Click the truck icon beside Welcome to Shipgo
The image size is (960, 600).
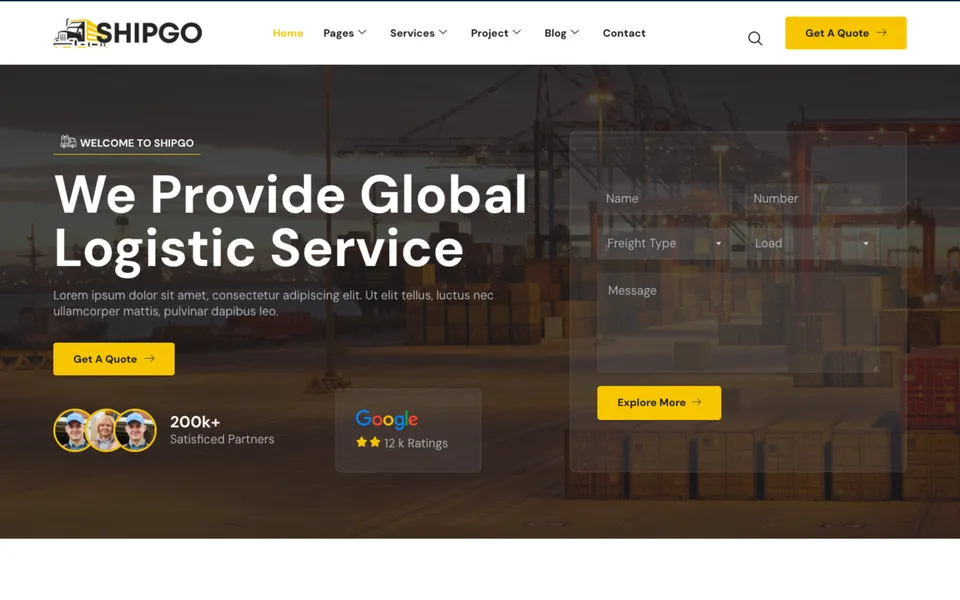(68, 142)
